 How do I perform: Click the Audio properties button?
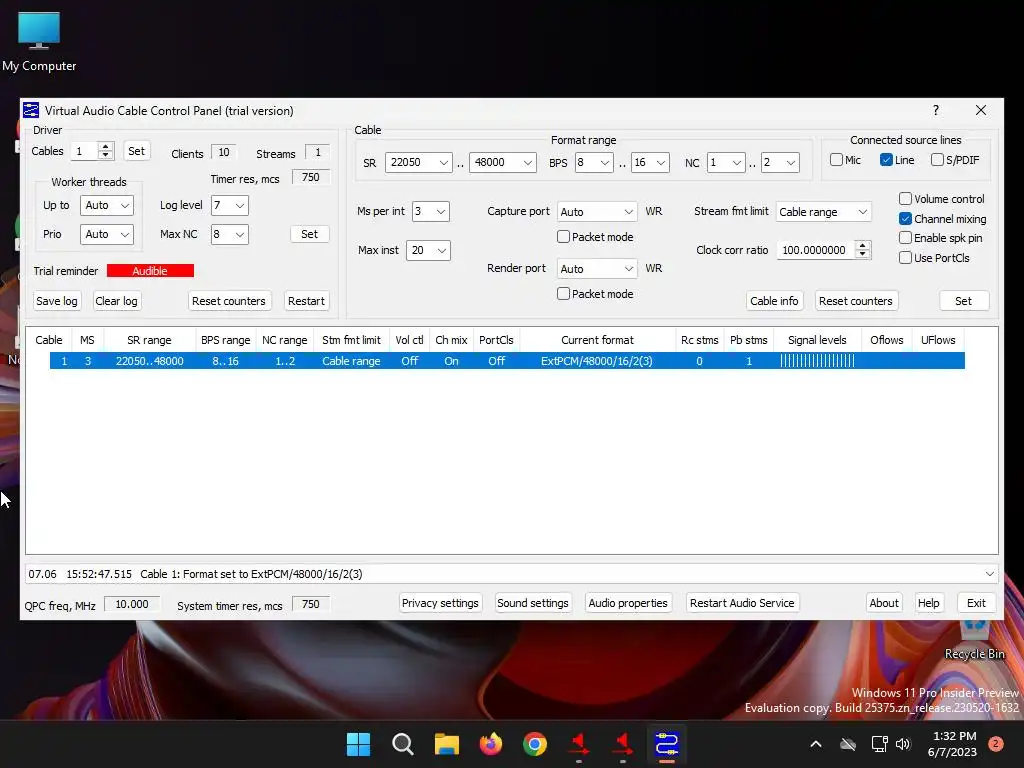[x=628, y=603]
